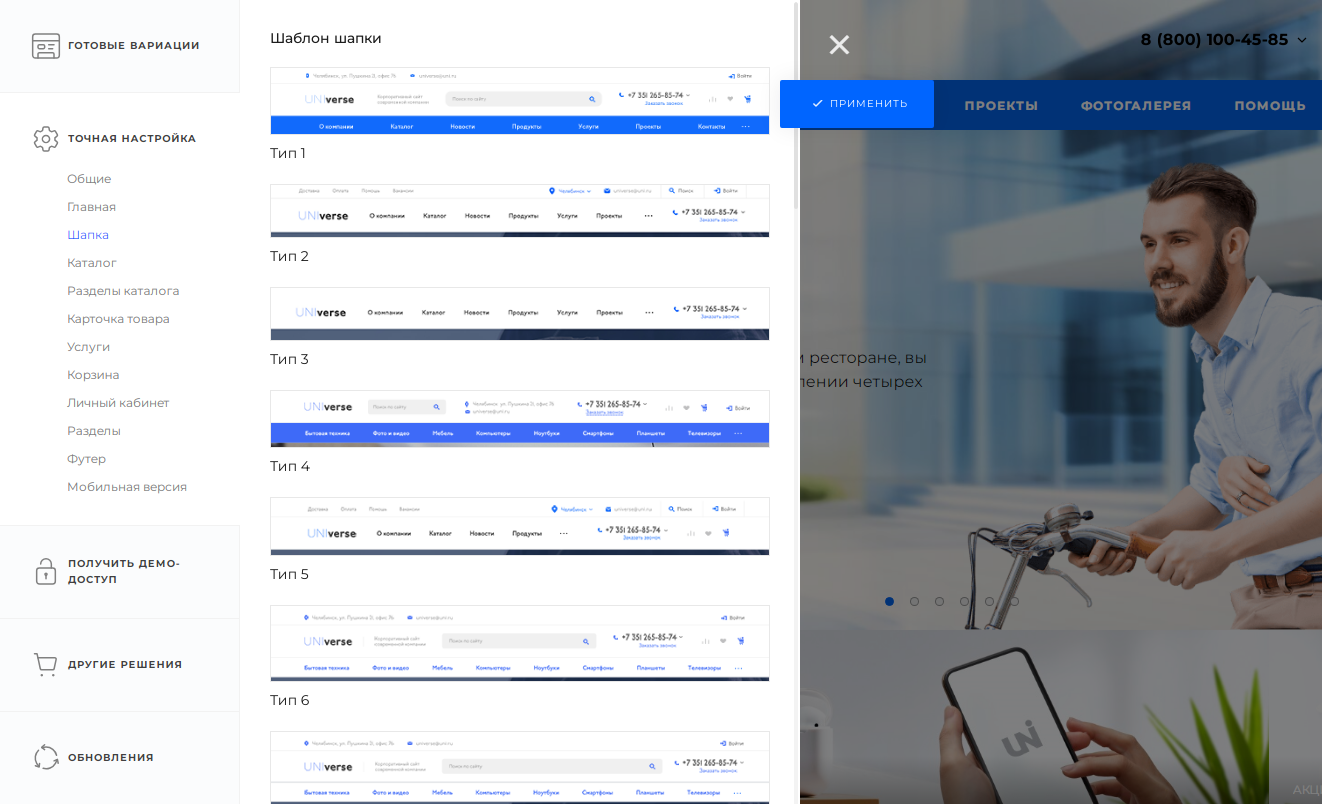
Task: Select Мобильная версия settings item
Action: [x=127, y=487]
